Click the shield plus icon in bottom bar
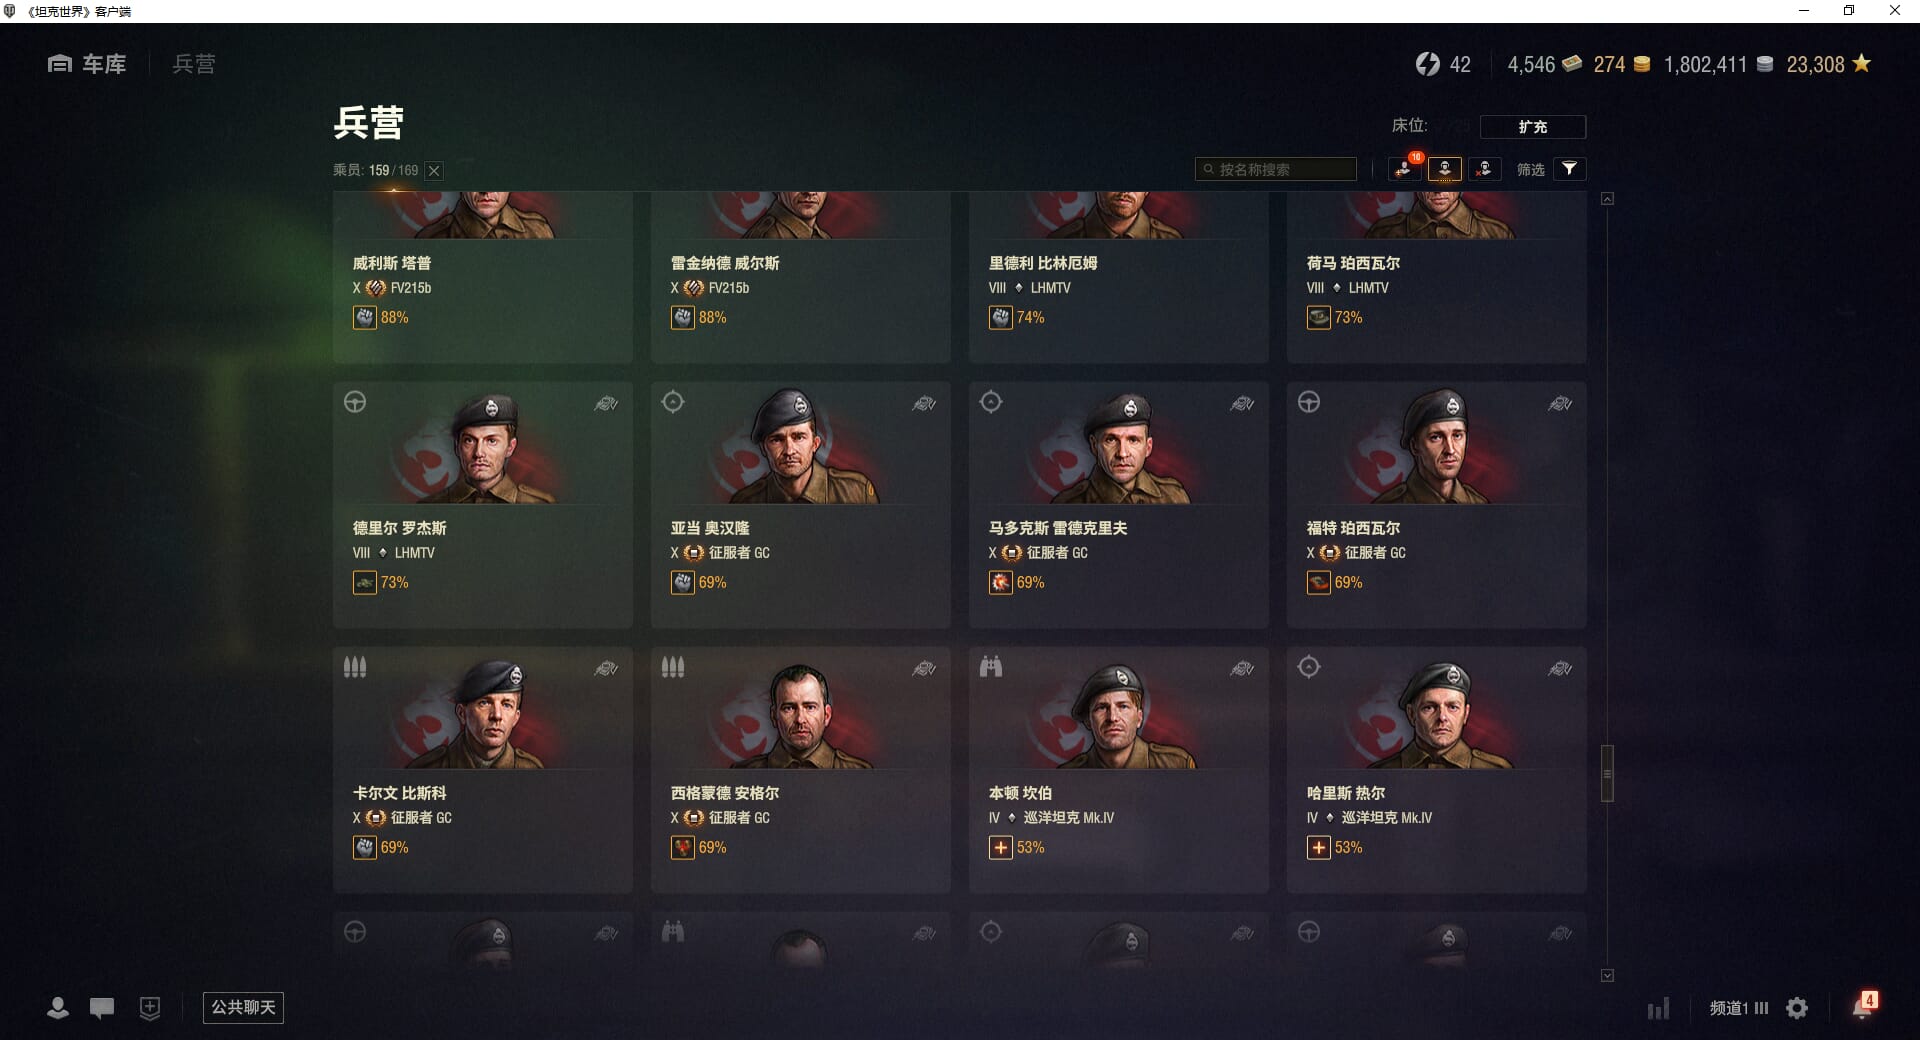 [x=150, y=1008]
